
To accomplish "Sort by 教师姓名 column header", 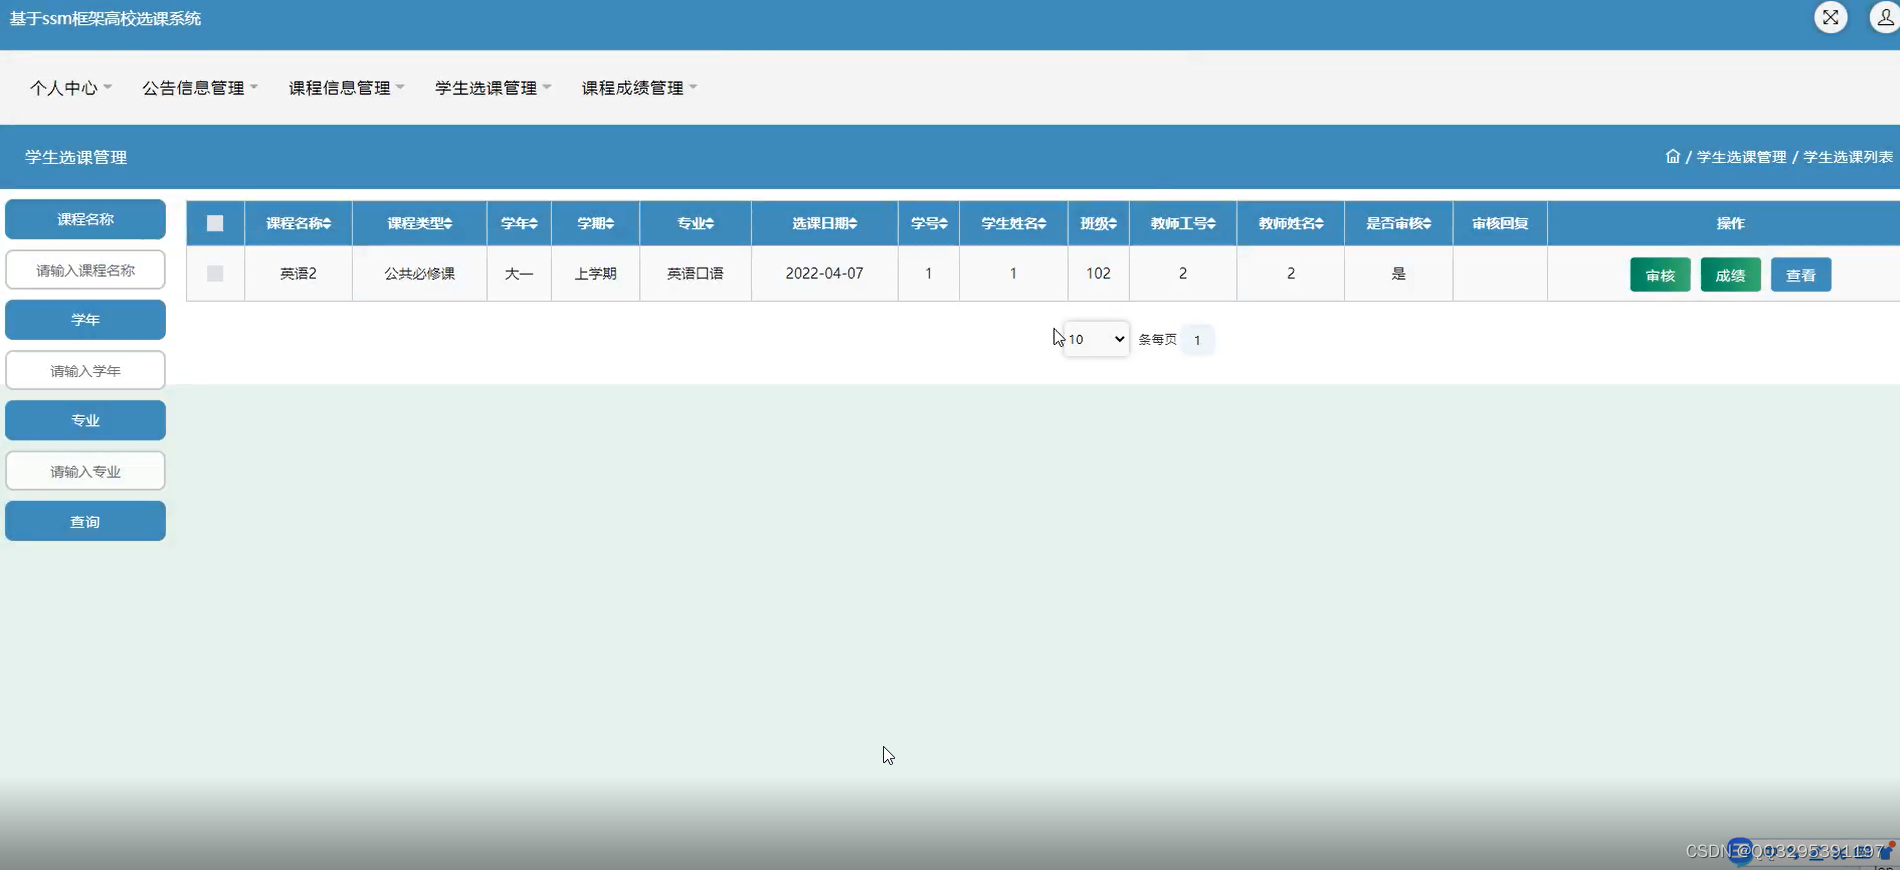I will (x=1291, y=224).
